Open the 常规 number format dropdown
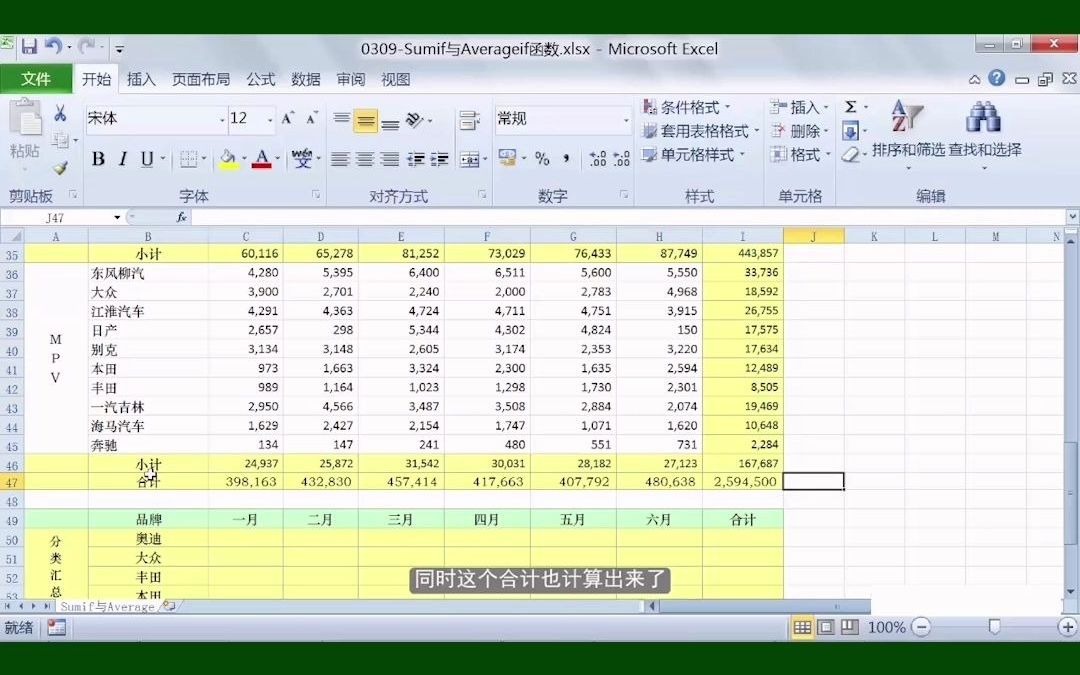1080x675 pixels. click(x=560, y=118)
